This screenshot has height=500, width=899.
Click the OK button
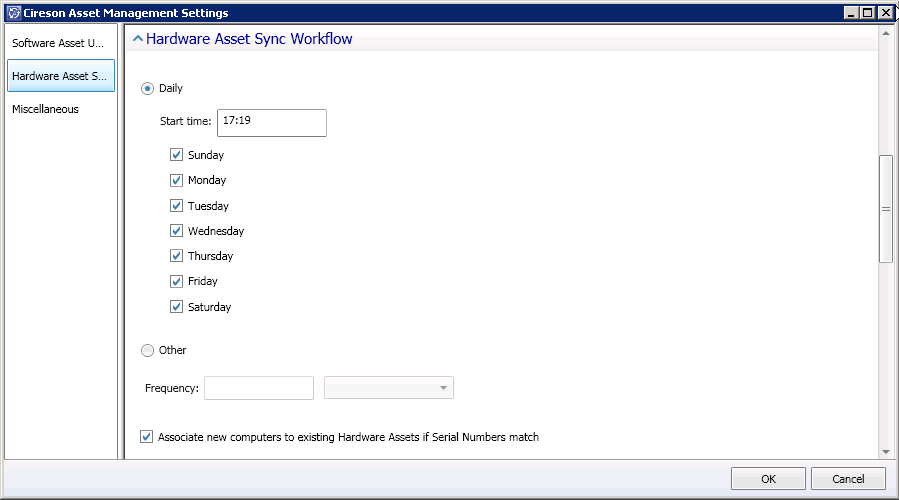767,479
